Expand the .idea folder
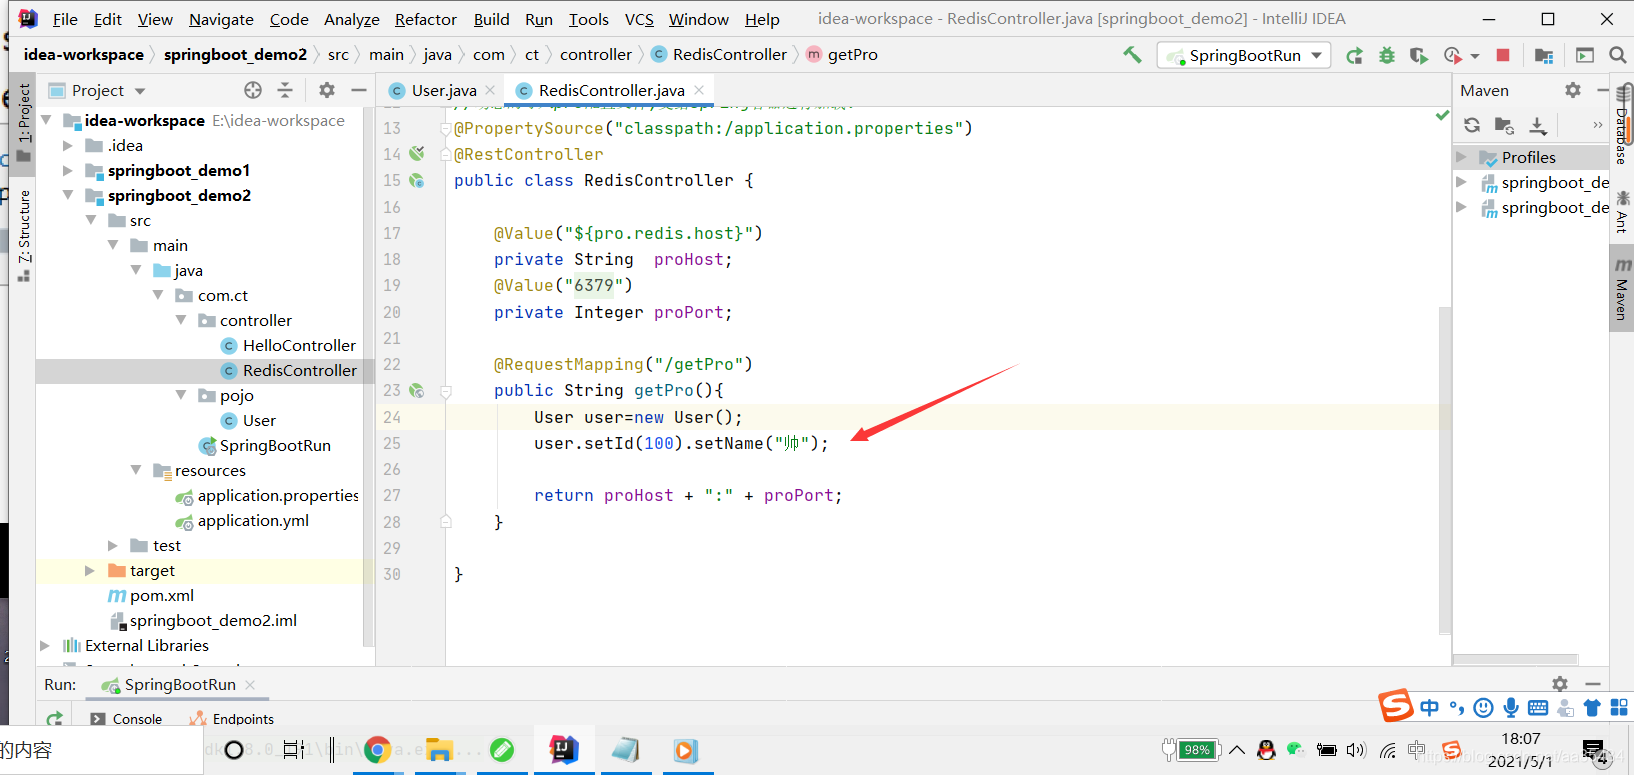The height and width of the screenshot is (775, 1634). pos(68,146)
